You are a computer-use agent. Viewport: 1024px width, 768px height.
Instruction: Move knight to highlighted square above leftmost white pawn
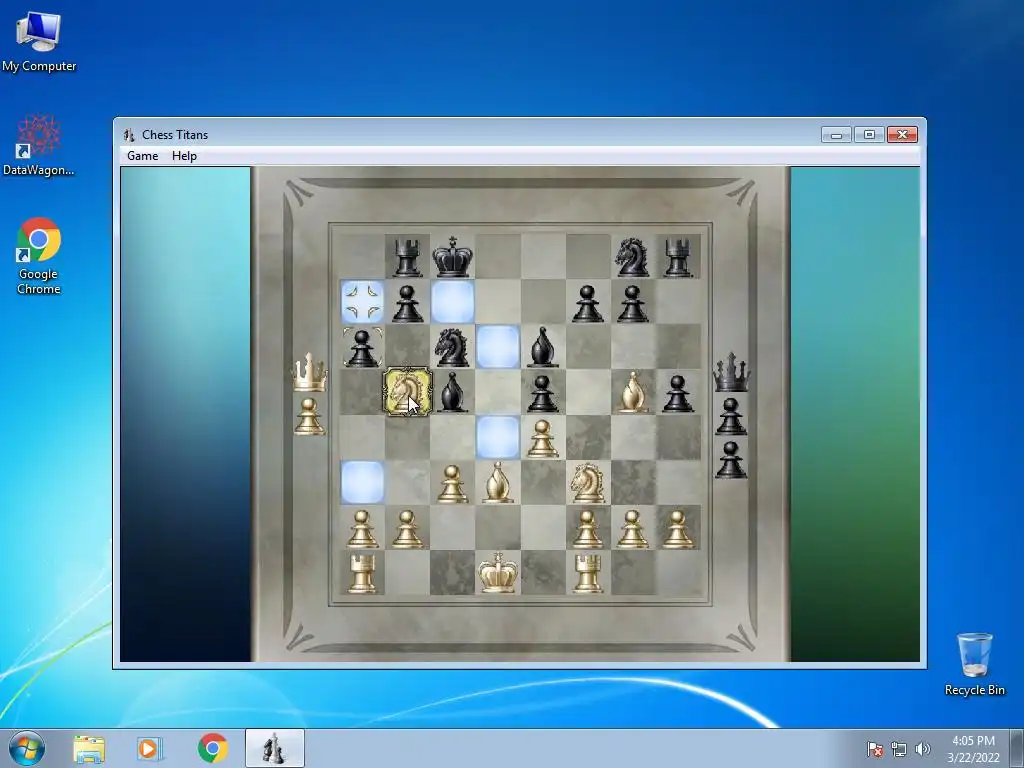coord(362,482)
